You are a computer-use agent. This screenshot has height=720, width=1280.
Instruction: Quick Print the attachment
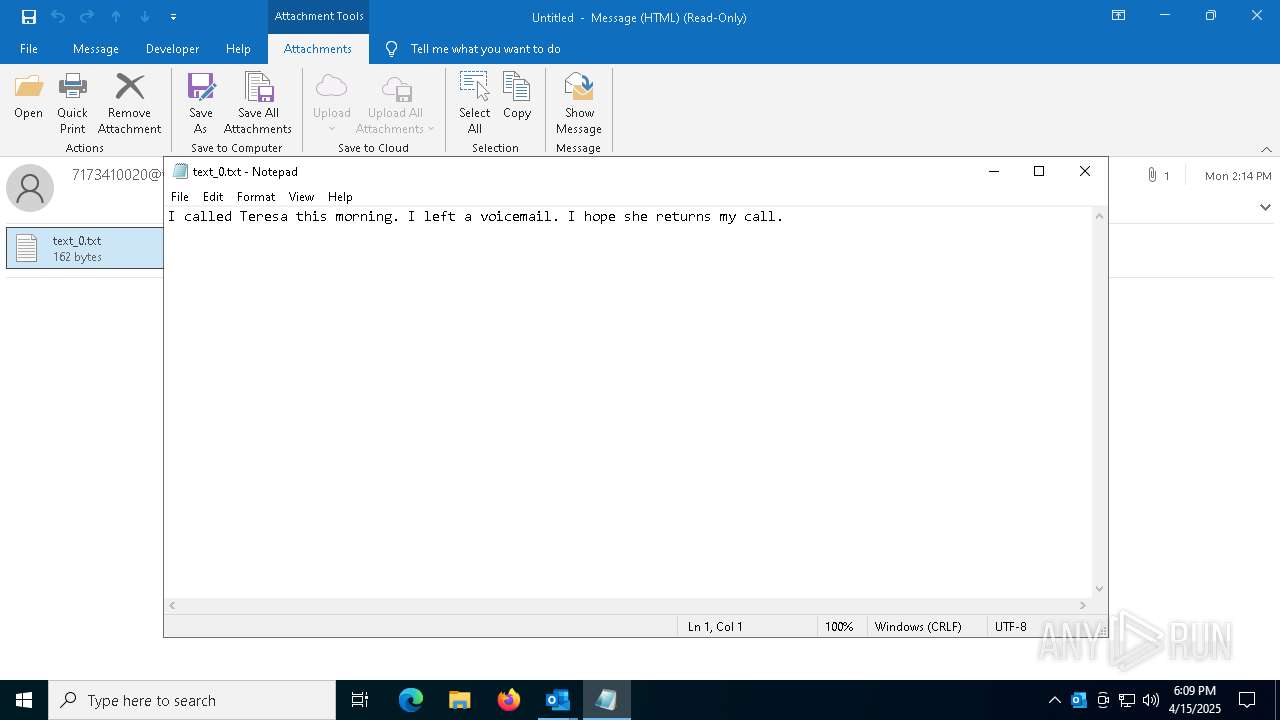coord(72,104)
